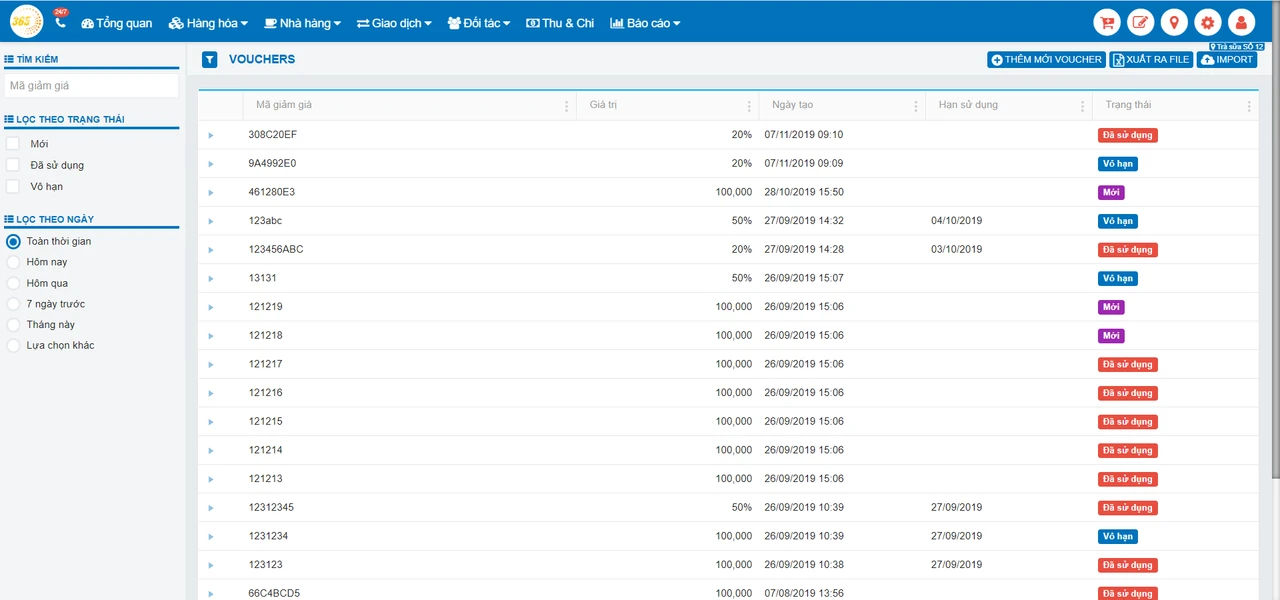Open the location pin icon in header
The image size is (1280, 600).
[1174, 23]
